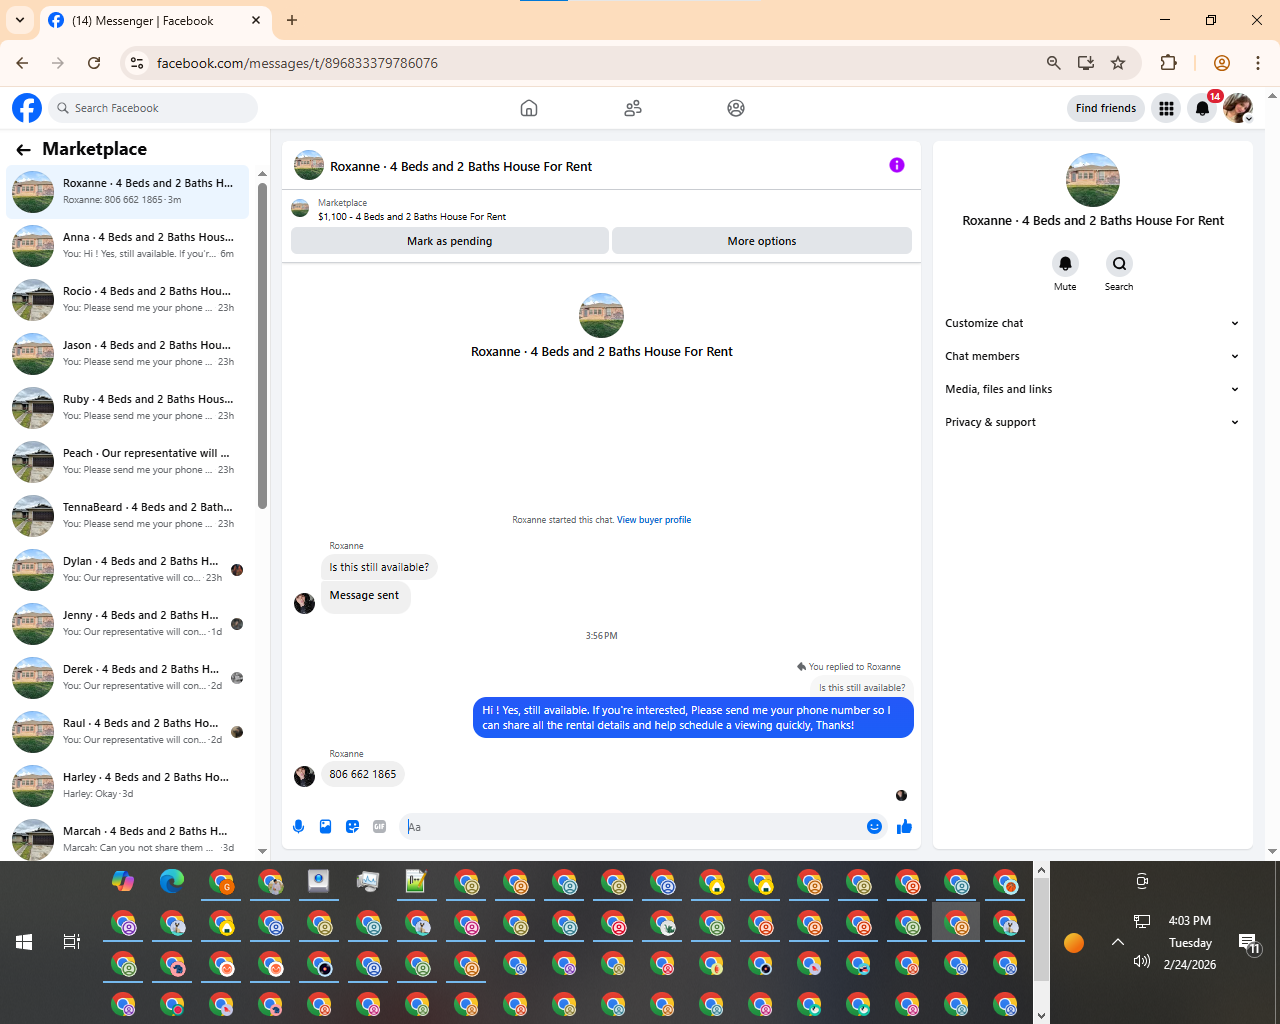
Task: Send a voice clip microphone icon
Action: click(298, 826)
